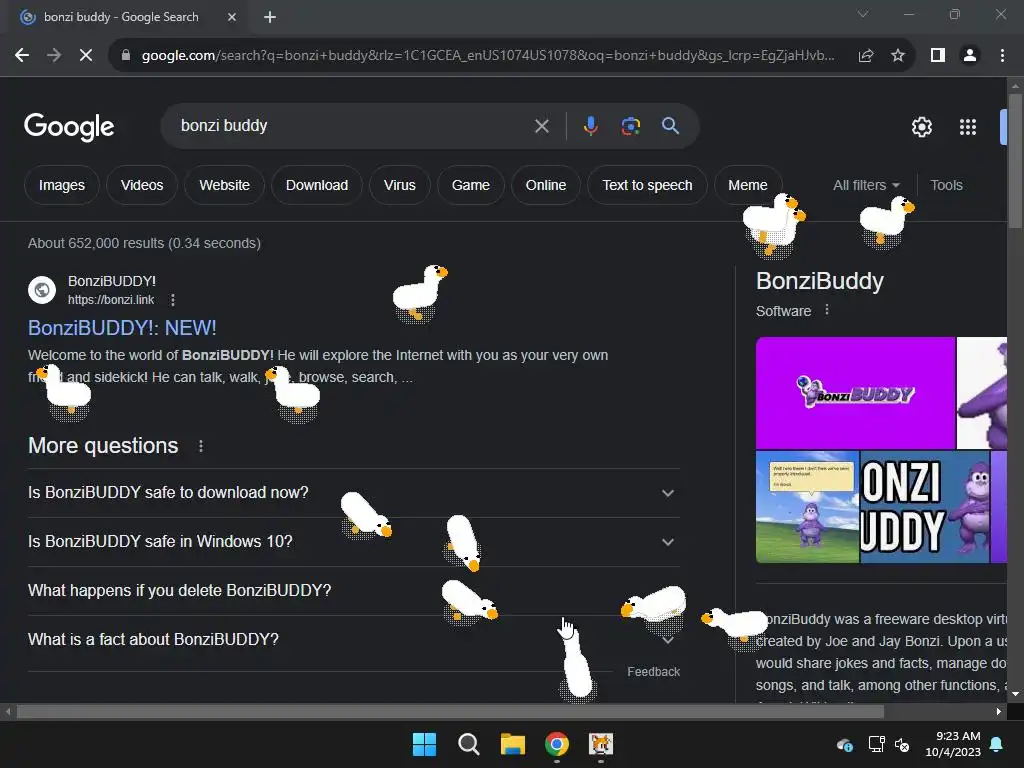Bookmark this page with star icon
Viewport: 1024px width, 768px height.
898,56
